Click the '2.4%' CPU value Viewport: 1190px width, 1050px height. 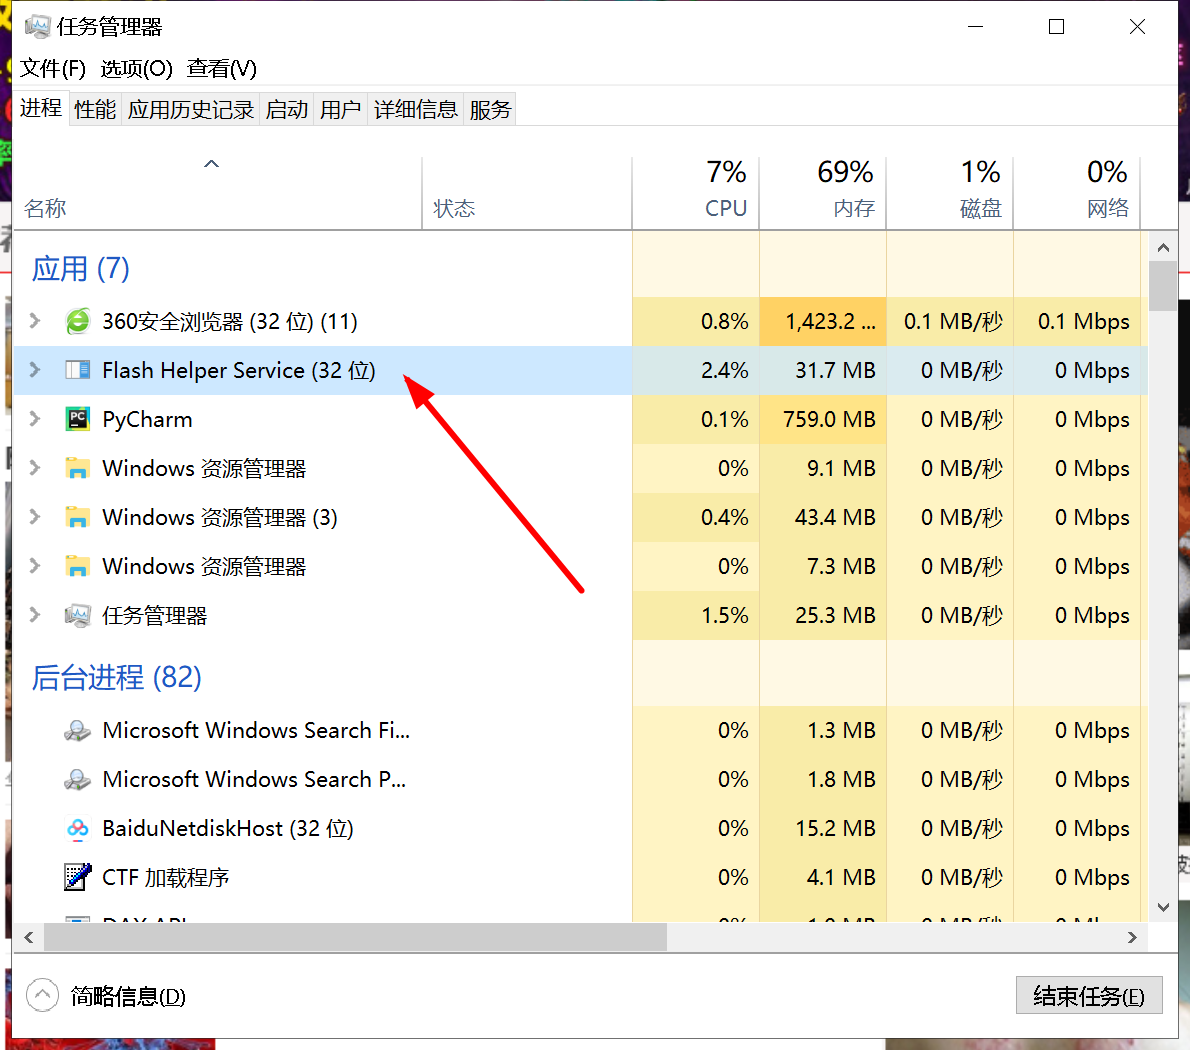pos(724,370)
